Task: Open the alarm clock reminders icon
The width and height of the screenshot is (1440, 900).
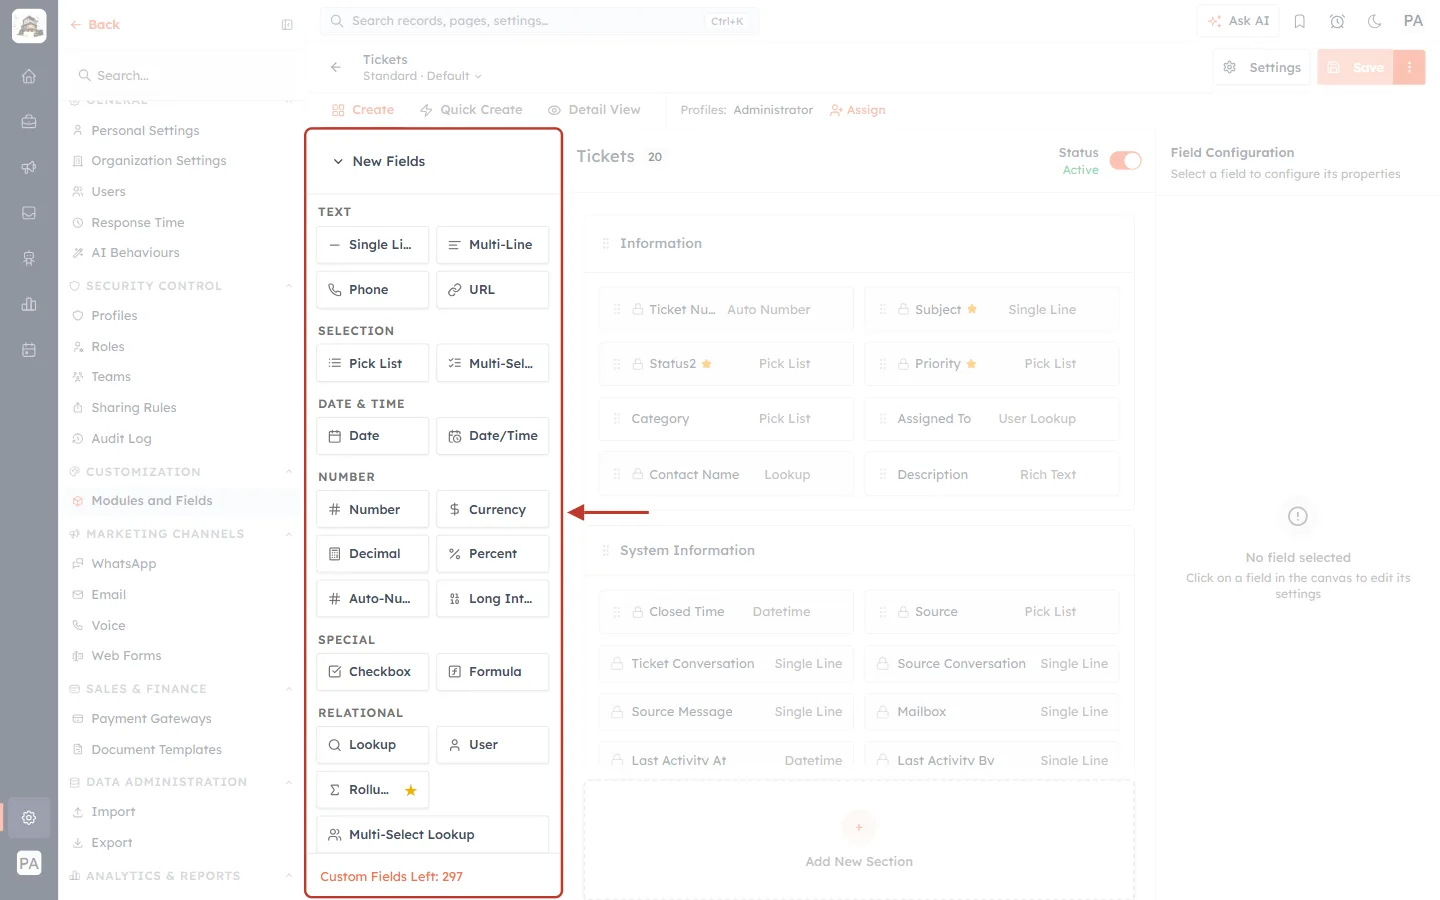Action: (x=1337, y=21)
